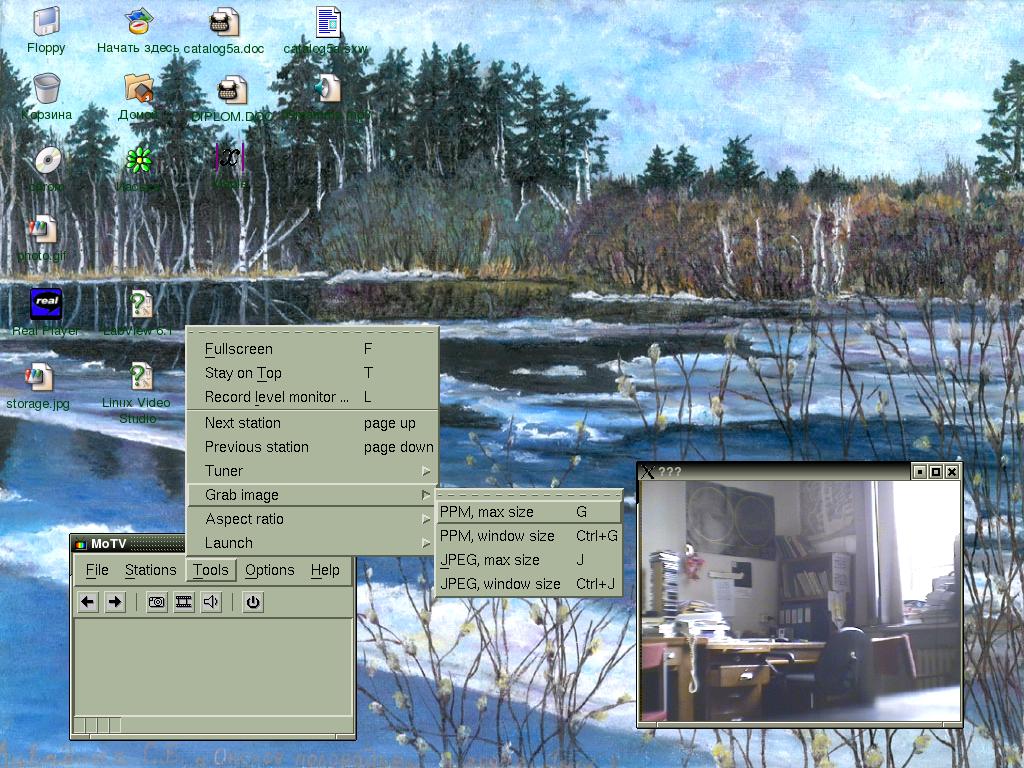Open the Домой home folder icon
1024x768 pixels.
coord(138,89)
